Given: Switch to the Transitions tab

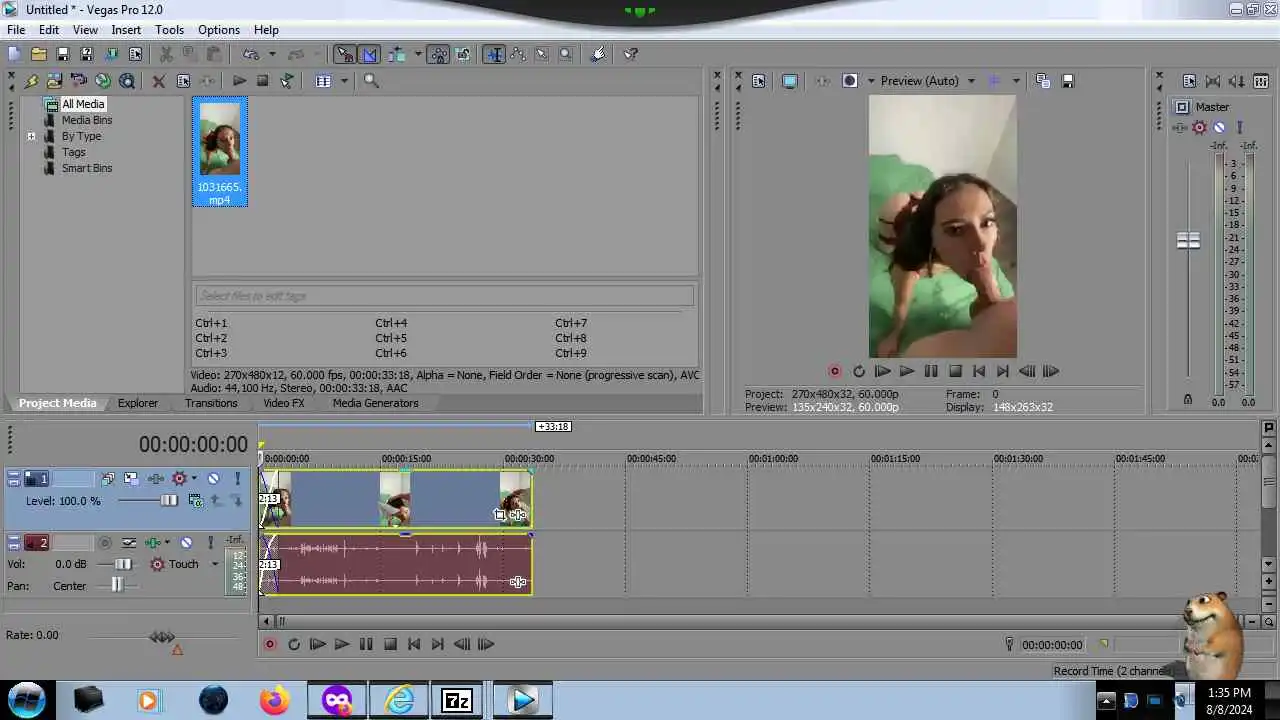Looking at the screenshot, I should (x=211, y=403).
